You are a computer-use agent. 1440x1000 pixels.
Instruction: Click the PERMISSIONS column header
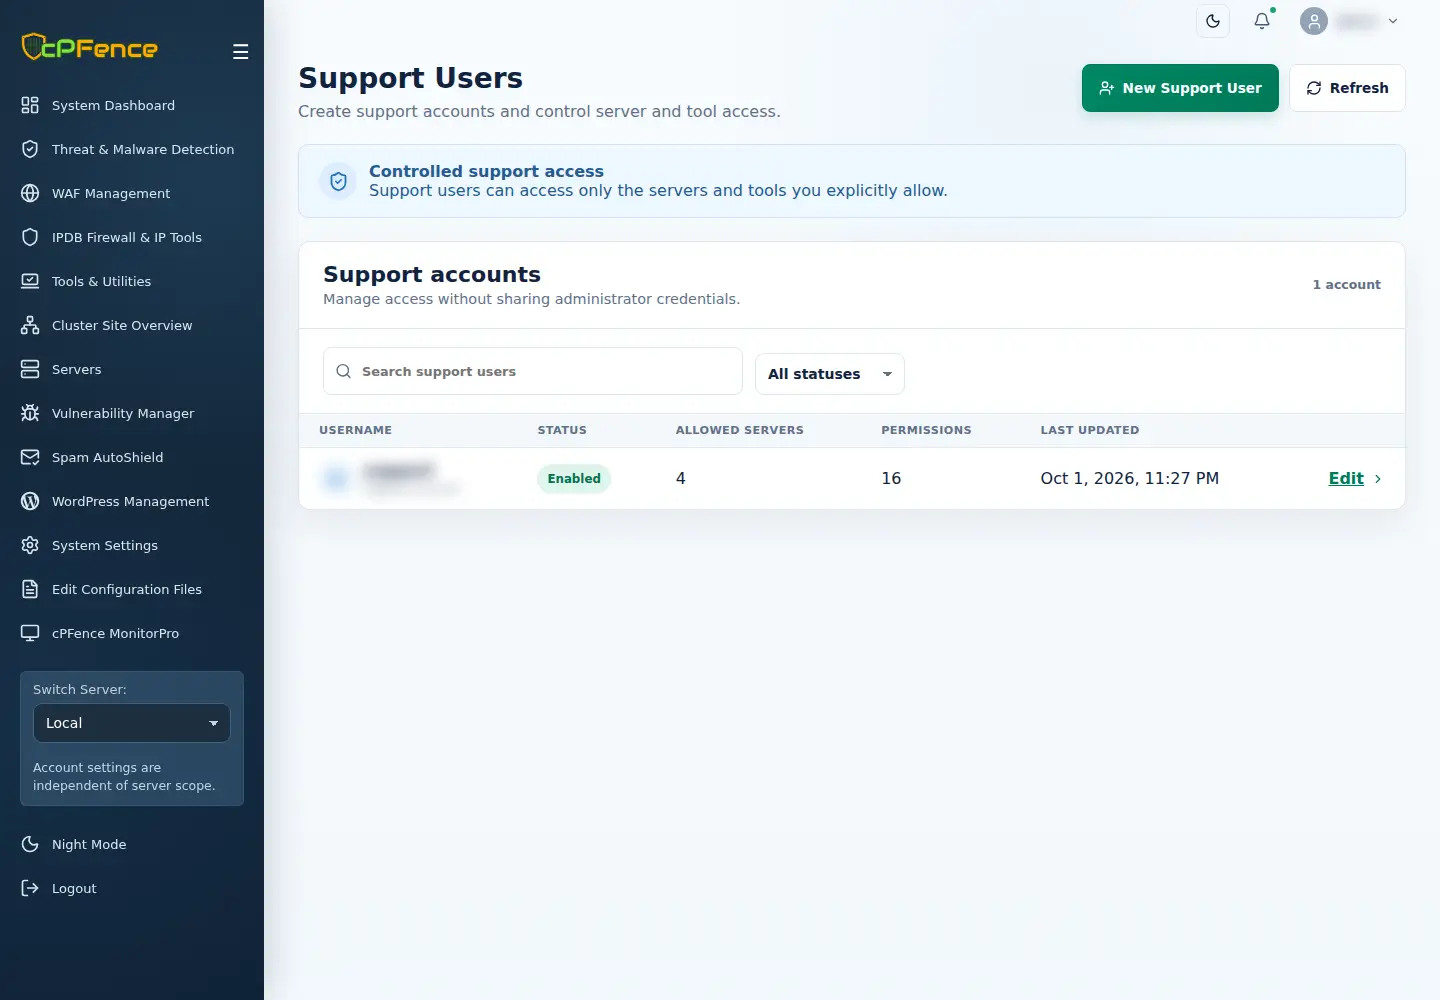[x=926, y=430]
